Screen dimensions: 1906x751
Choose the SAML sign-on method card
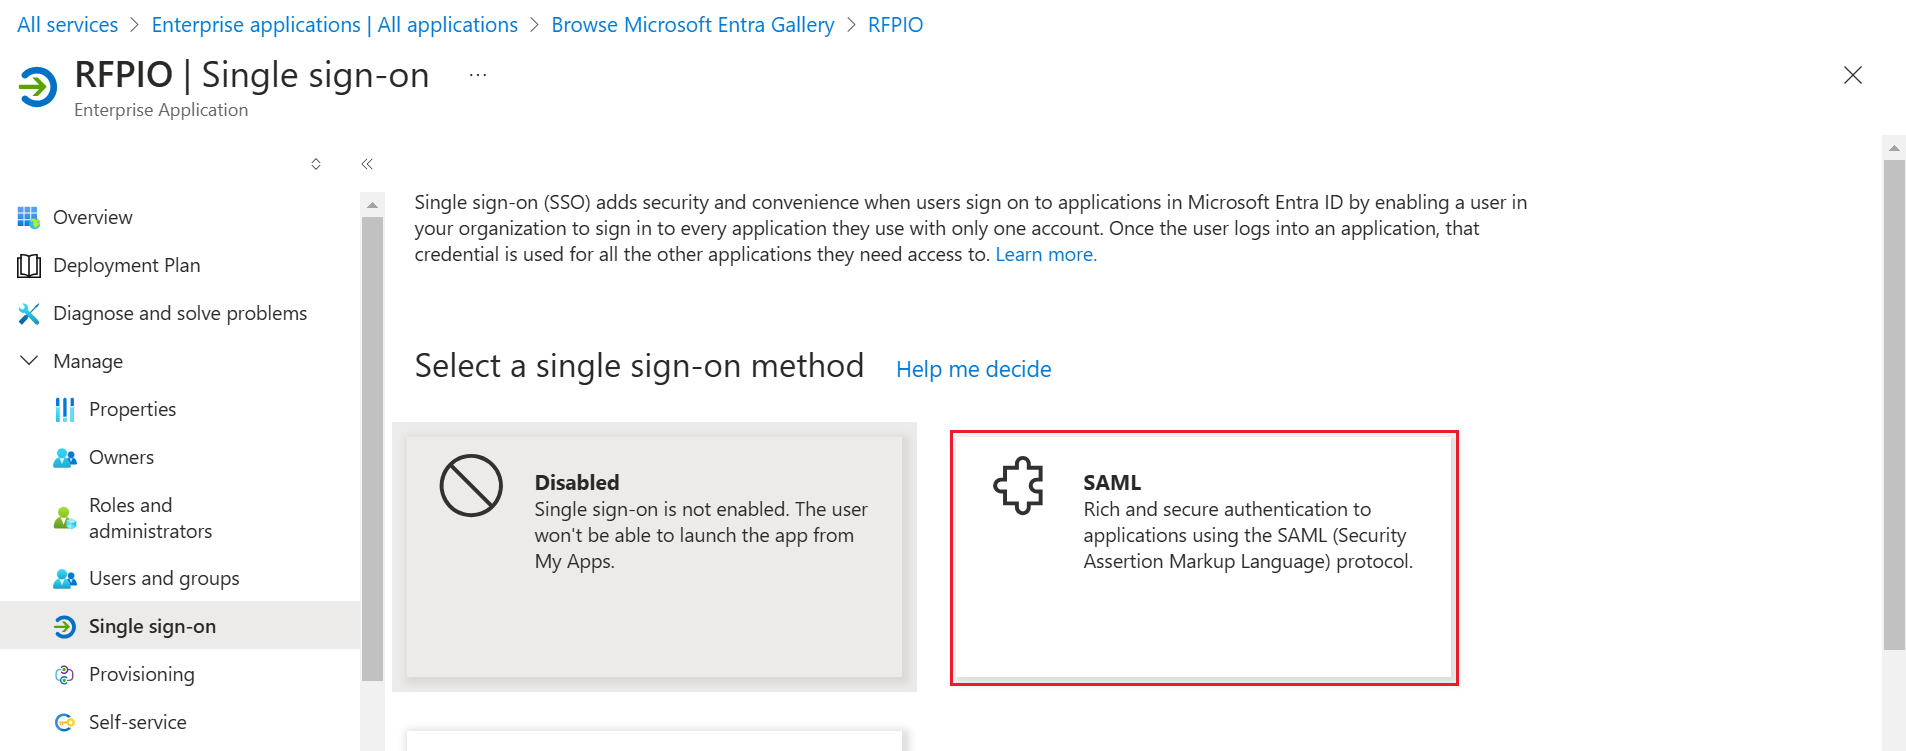(1204, 558)
